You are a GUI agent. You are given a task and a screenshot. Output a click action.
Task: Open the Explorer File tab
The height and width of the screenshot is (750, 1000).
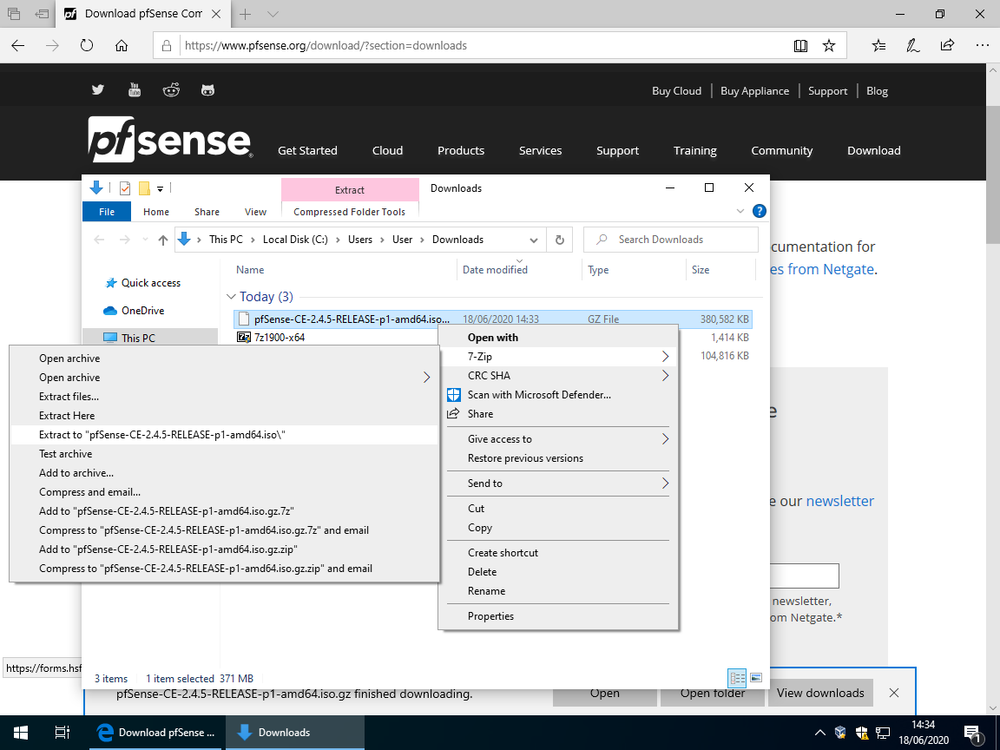[107, 212]
